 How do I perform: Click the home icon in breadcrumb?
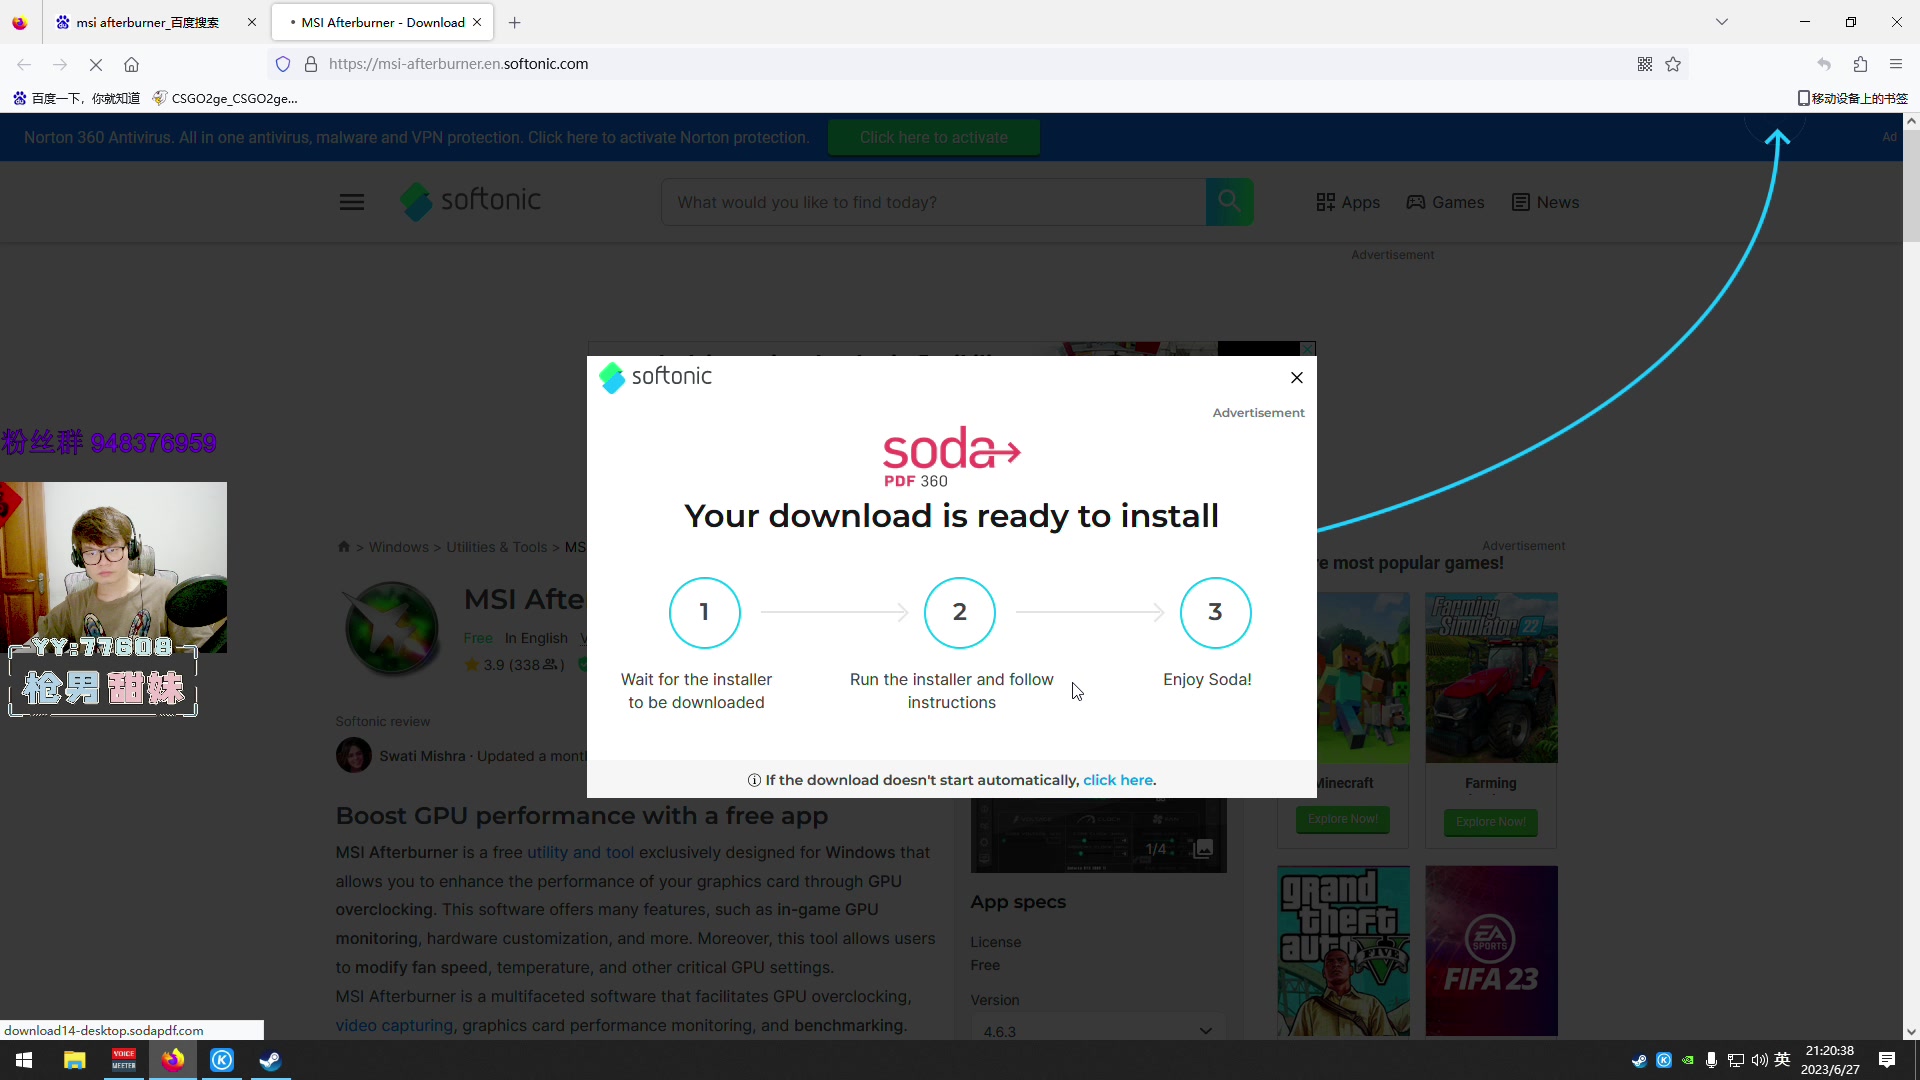344,547
